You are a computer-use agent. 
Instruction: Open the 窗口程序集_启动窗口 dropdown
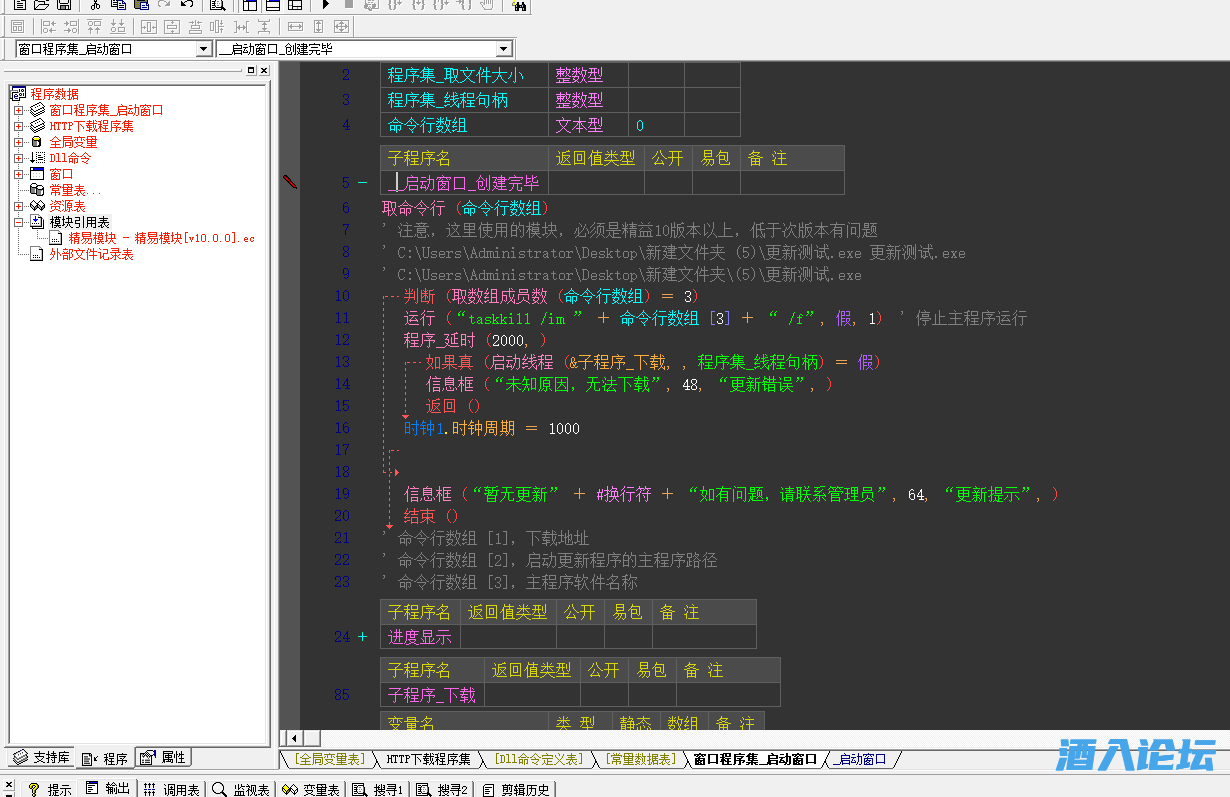(x=204, y=49)
